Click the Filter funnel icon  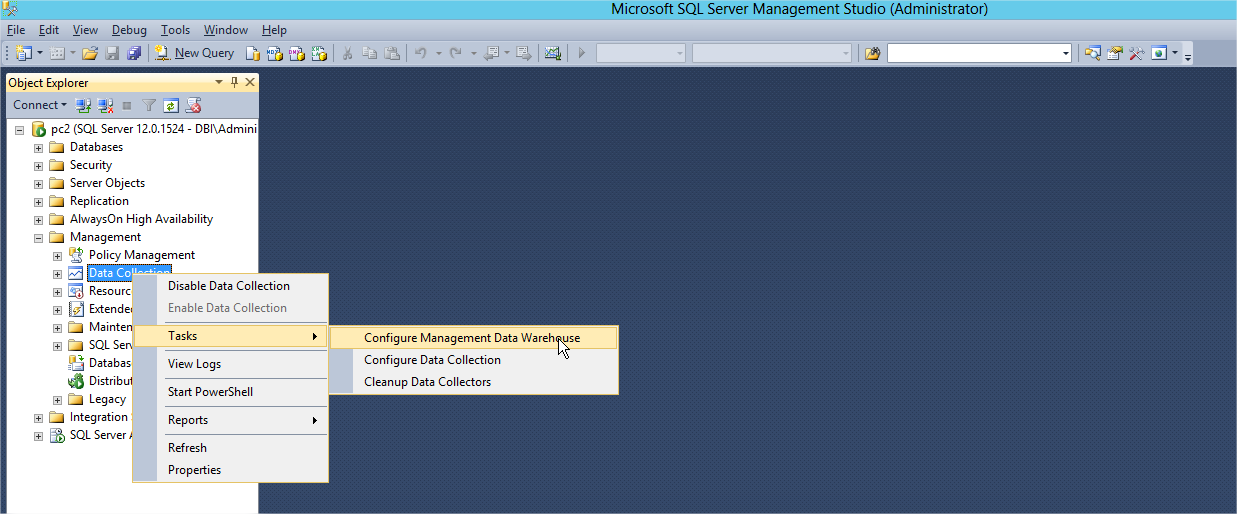coord(149,105)
